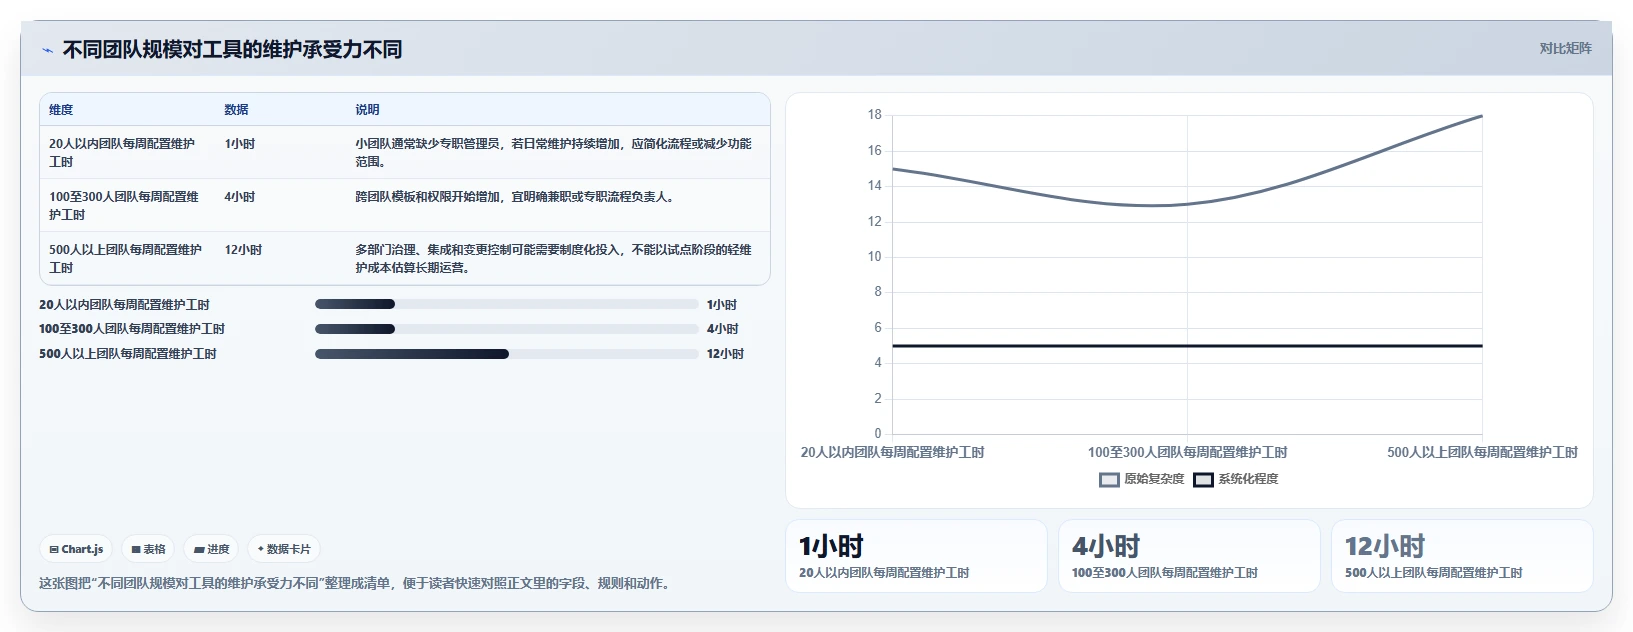Click the blue icon beside the panel title
Viewport: 1633px width, 632px height.
47,50
